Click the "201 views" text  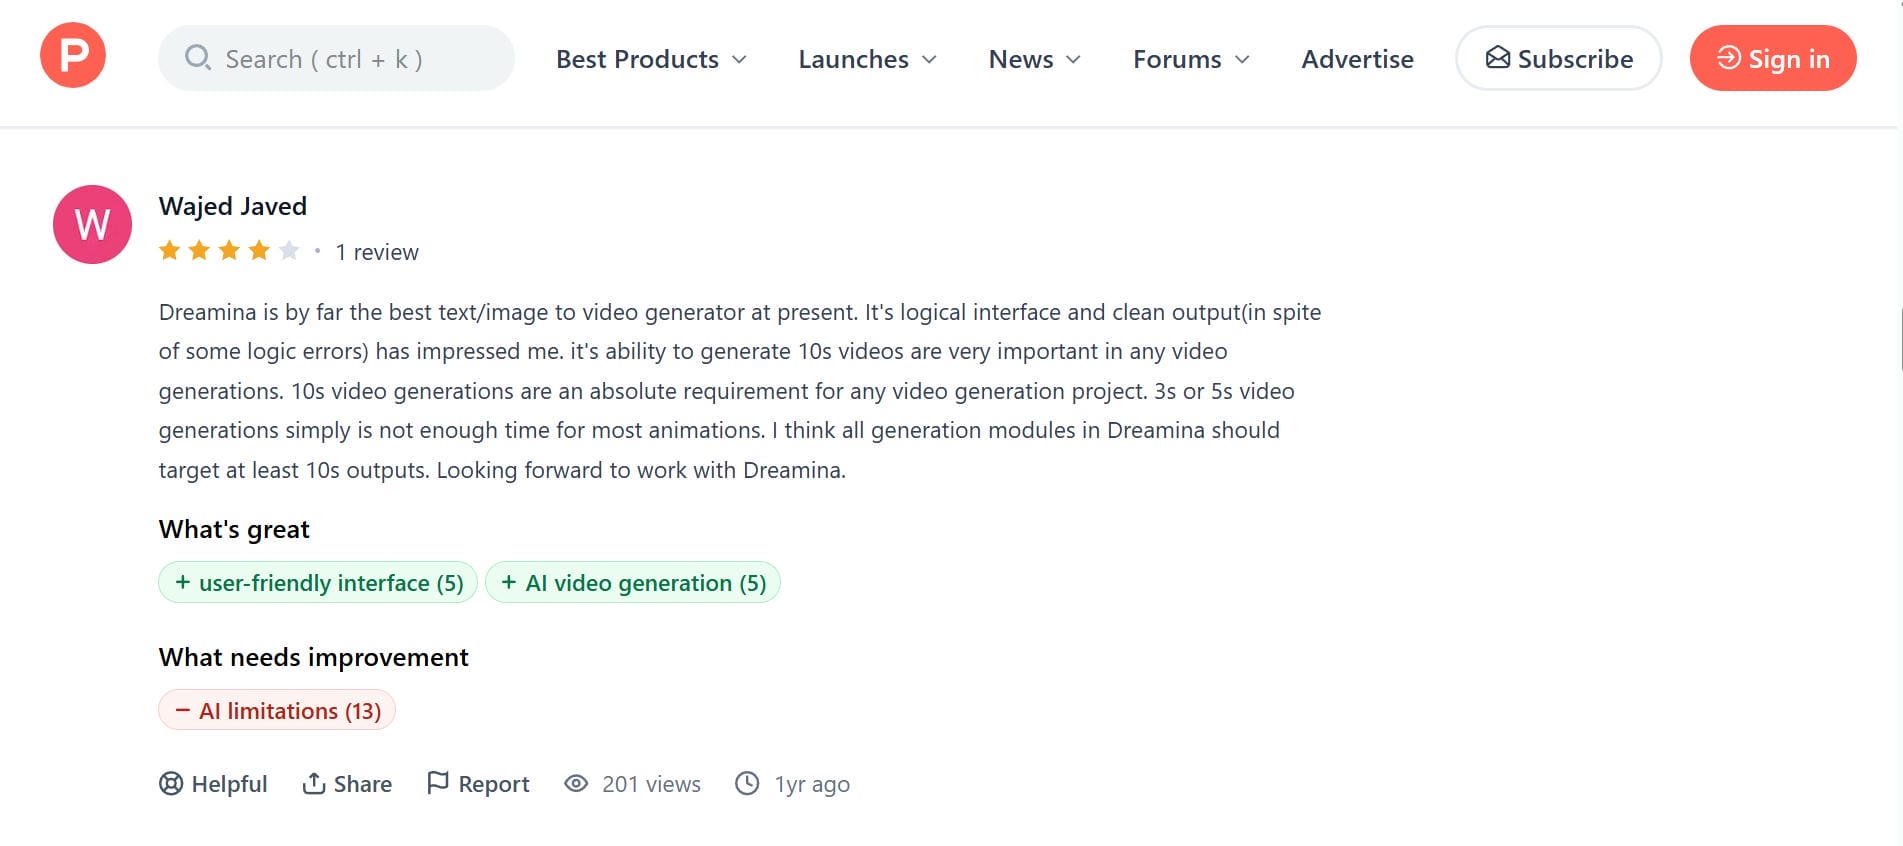point(651,784)
